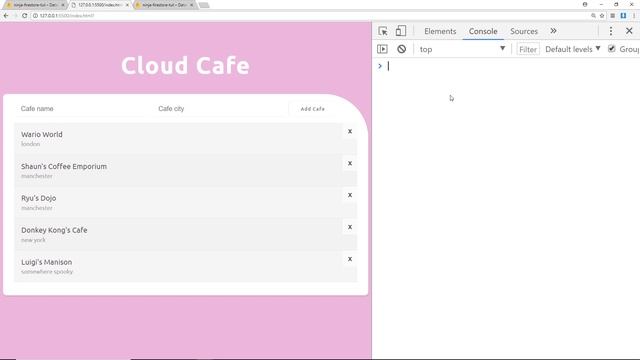
Task: Switch to the Console tab
Action: pyautogui.click(x=483, y=31)
